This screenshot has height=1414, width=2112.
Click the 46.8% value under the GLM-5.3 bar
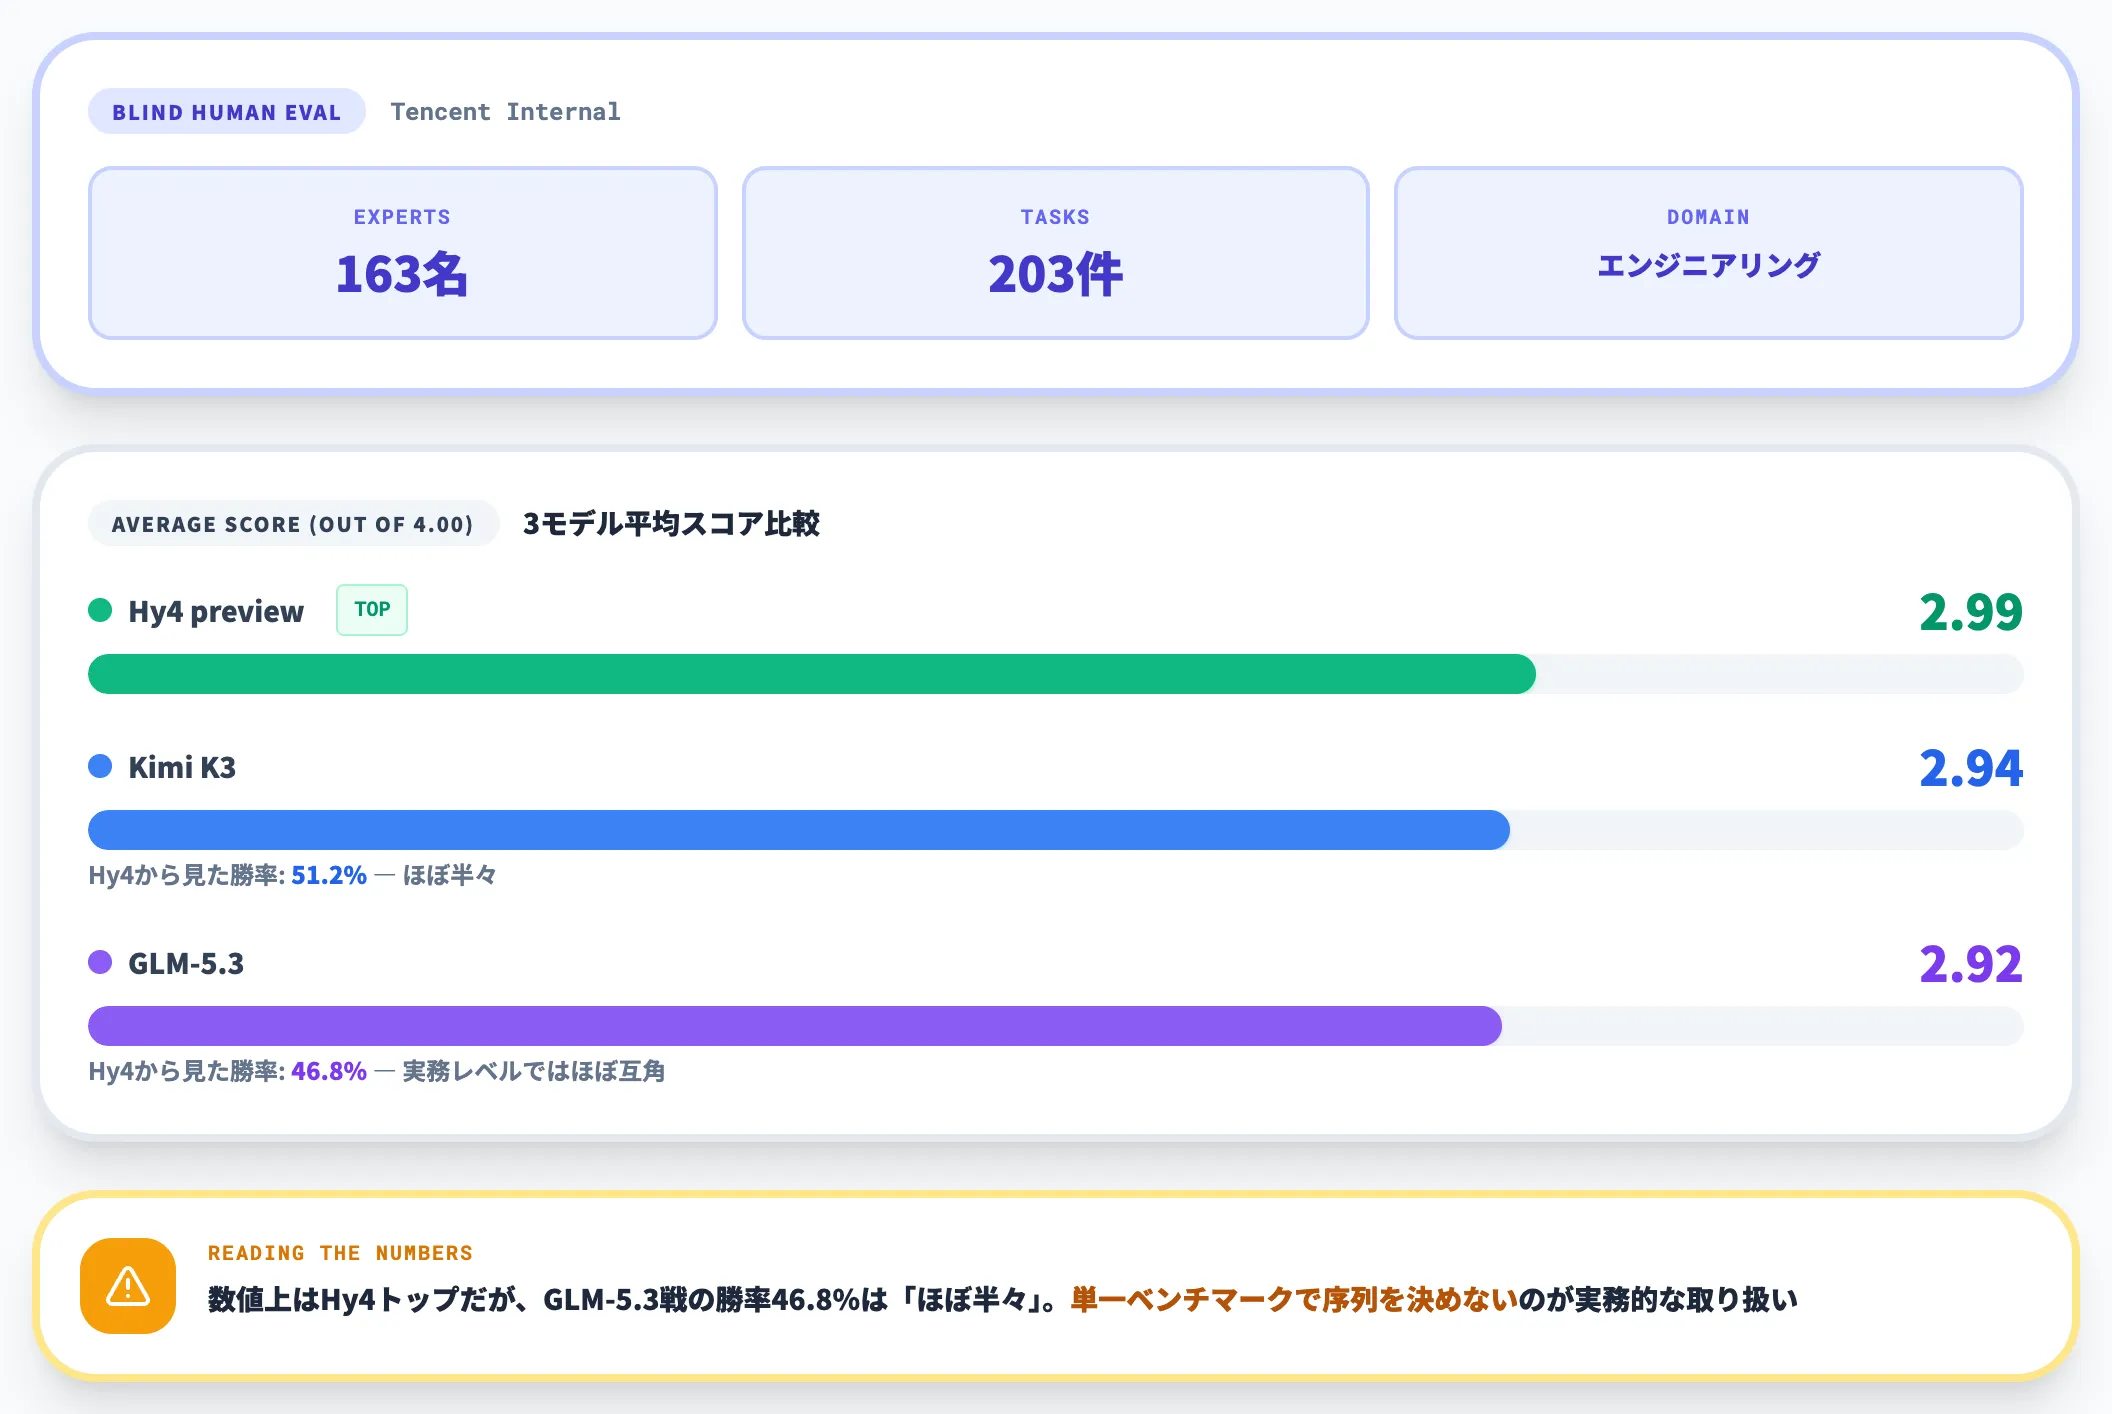click(x=329, y=1071)
